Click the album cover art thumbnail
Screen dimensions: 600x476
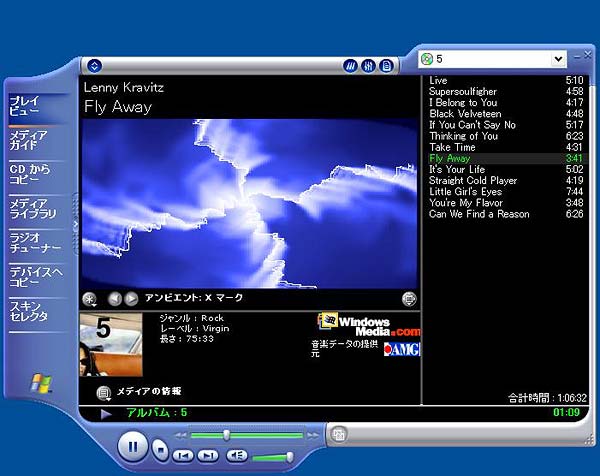111,344
